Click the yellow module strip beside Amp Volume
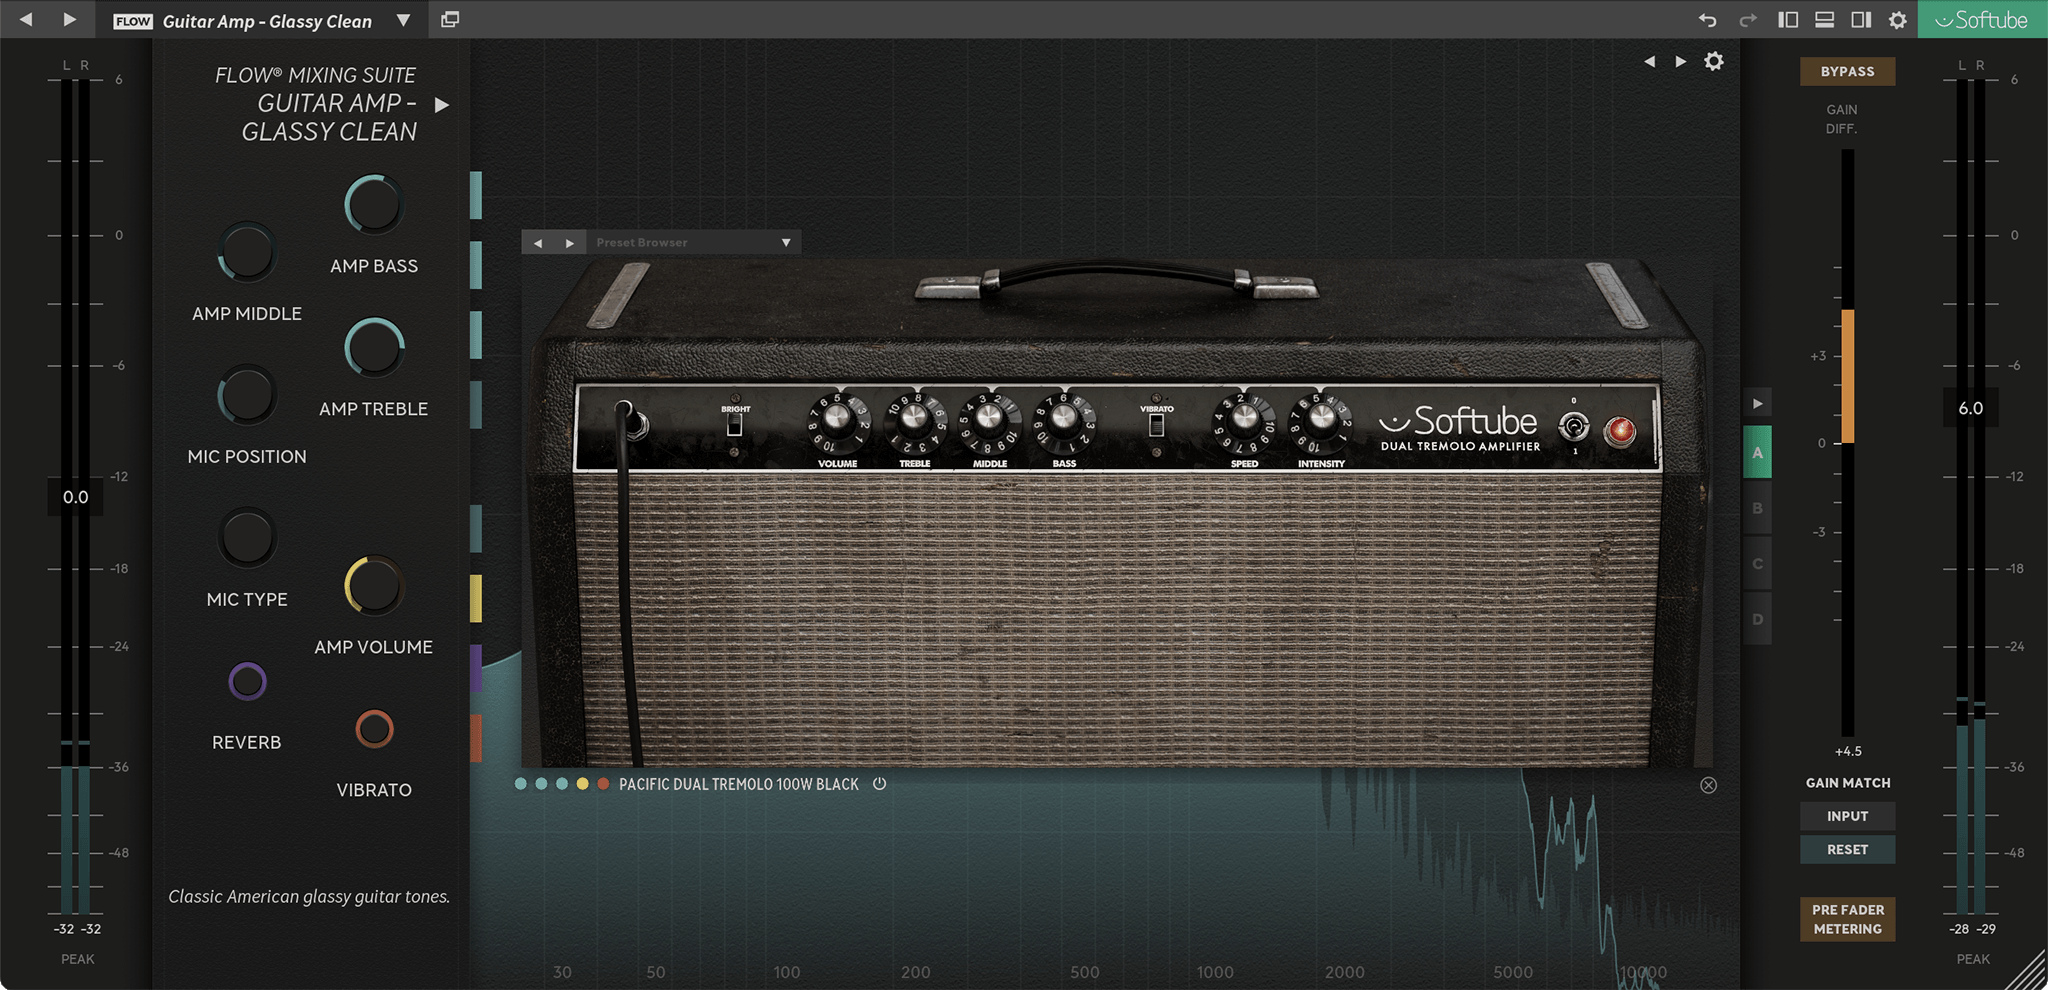 (476, 598)
